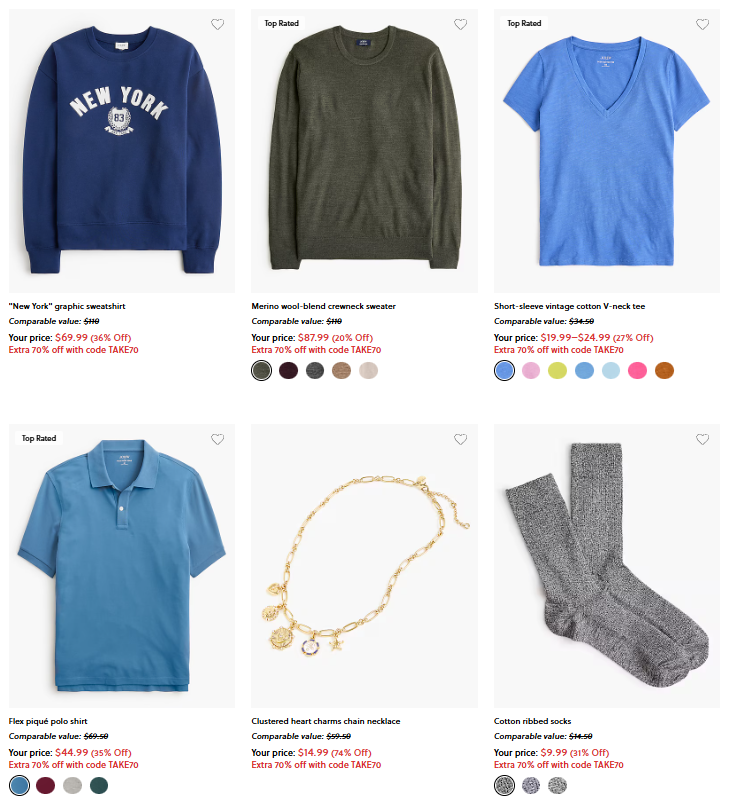This screenshot has width=733, height=806.
Task: View the blue polo shirt product image
Action: (x=122, y=566)
